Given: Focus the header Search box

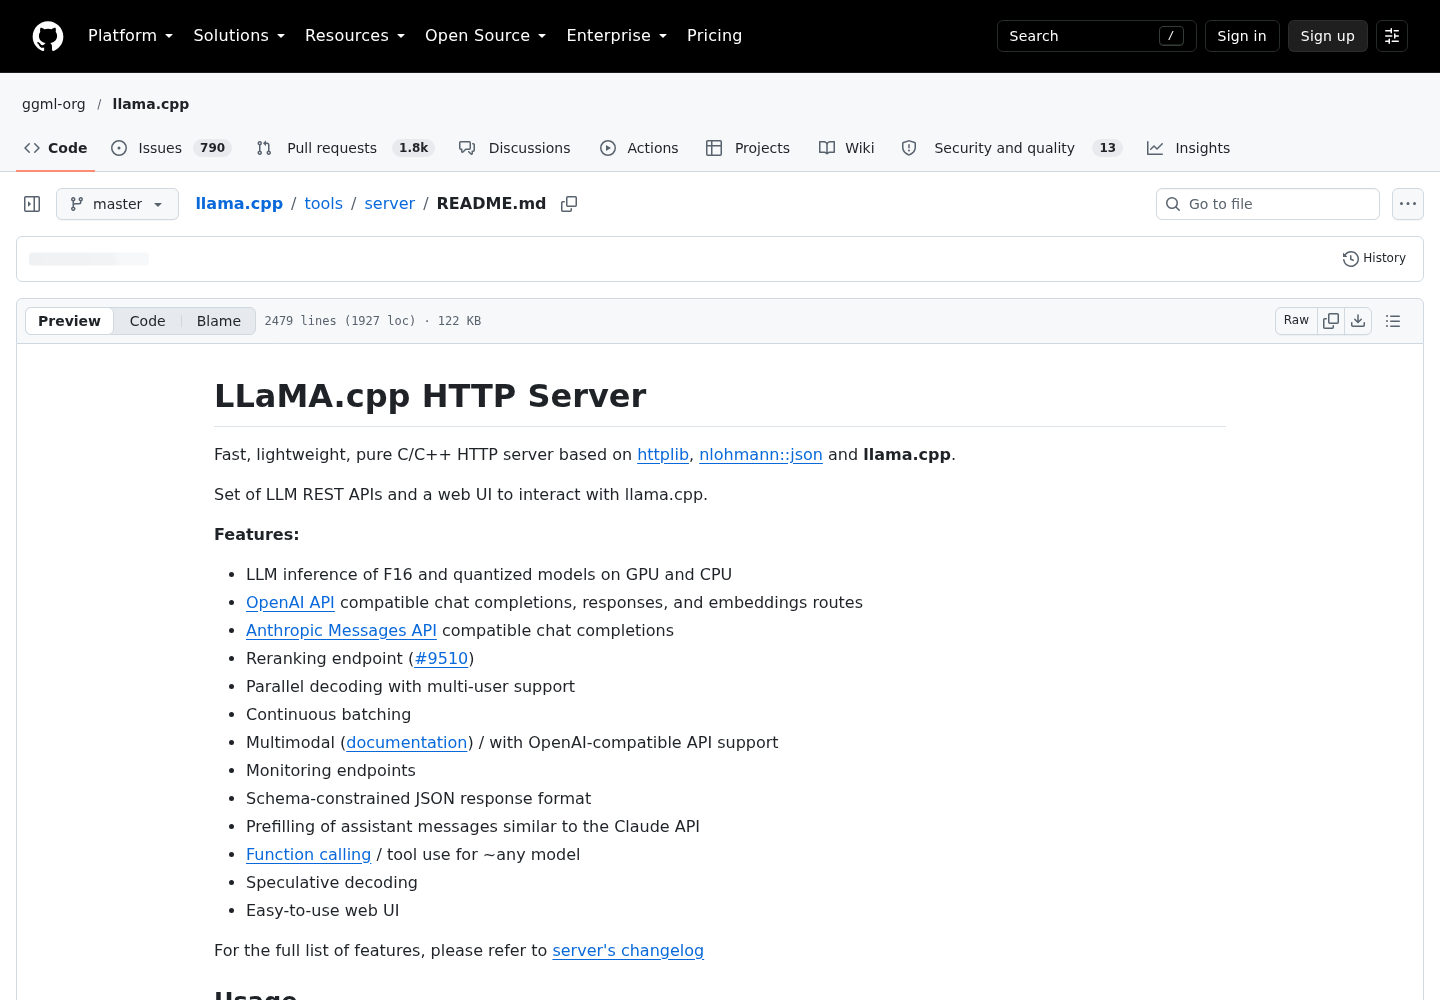Looking at the screenshot, I should 1097,36.
